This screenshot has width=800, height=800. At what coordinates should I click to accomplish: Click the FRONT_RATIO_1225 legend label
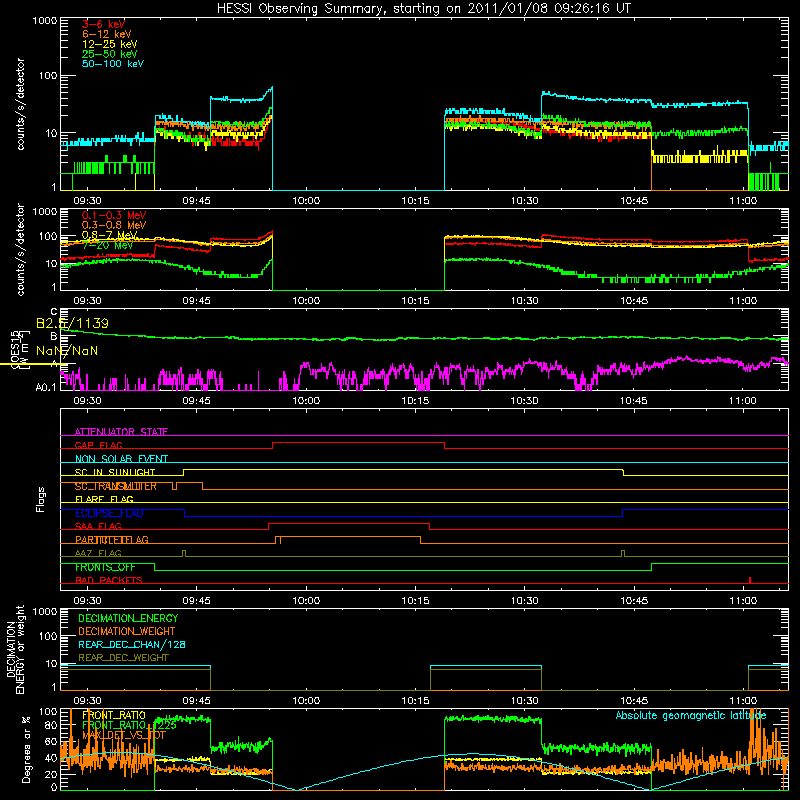pos(129,725)
